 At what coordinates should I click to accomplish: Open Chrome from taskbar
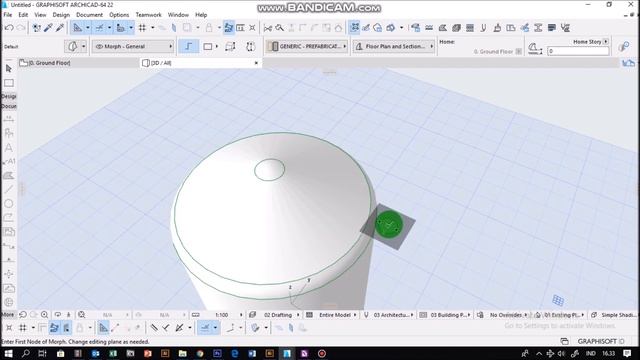tap(200, 353)
